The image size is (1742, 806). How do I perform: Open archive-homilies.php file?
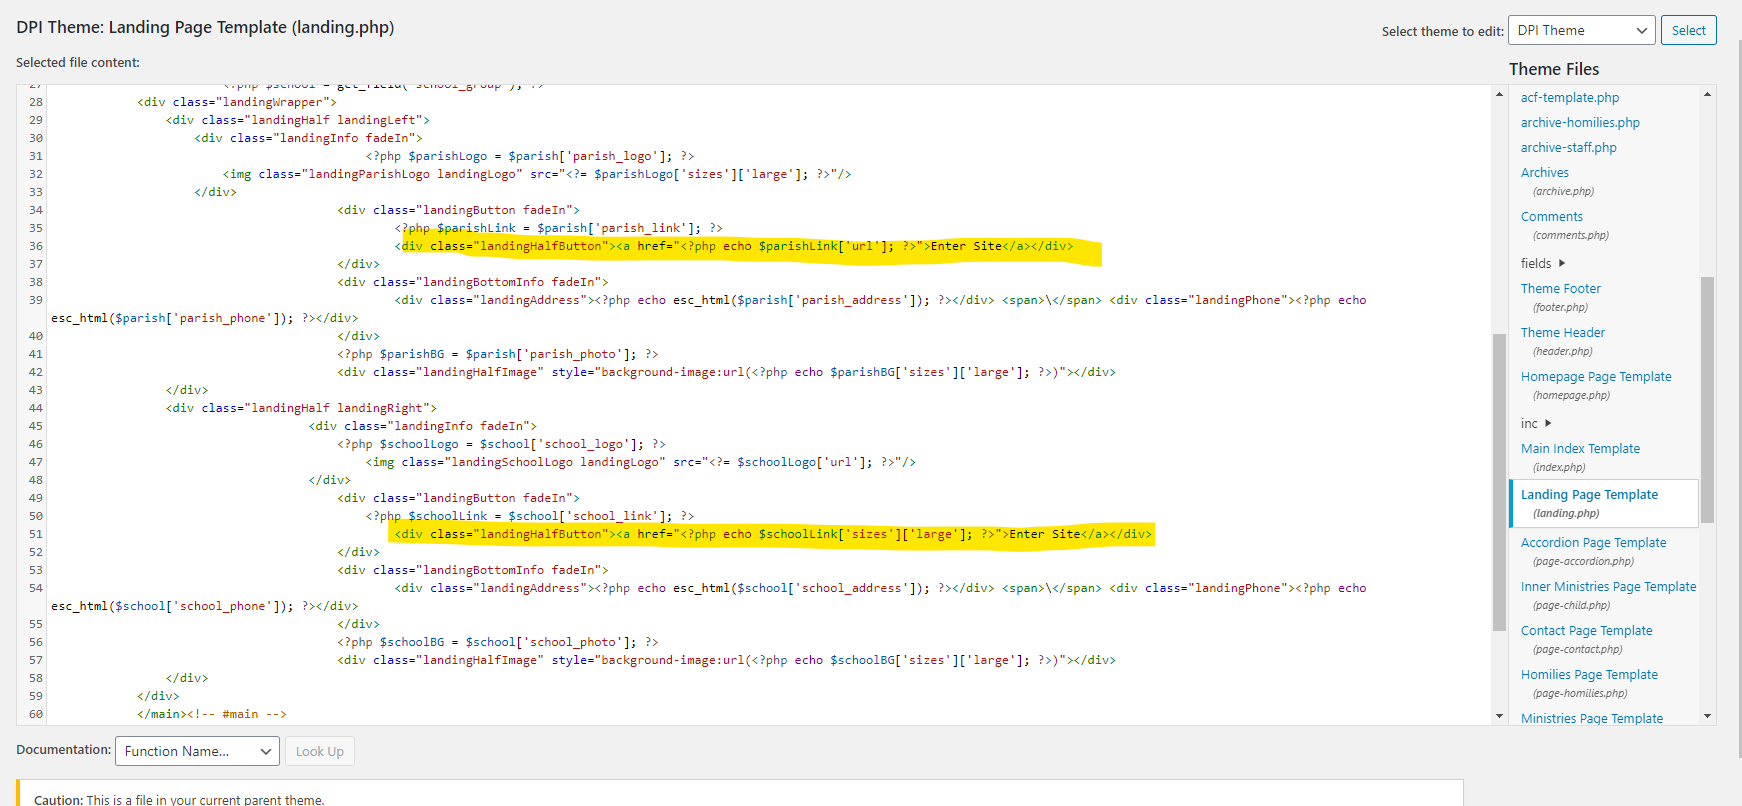coord(1579,123)
